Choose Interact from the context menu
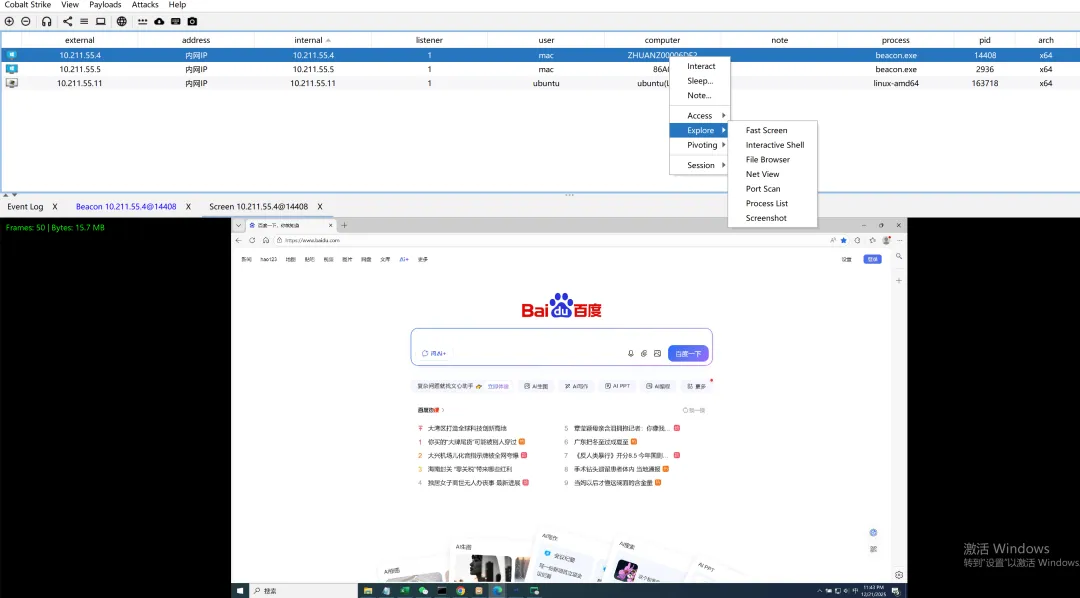 tap(700, 66)
